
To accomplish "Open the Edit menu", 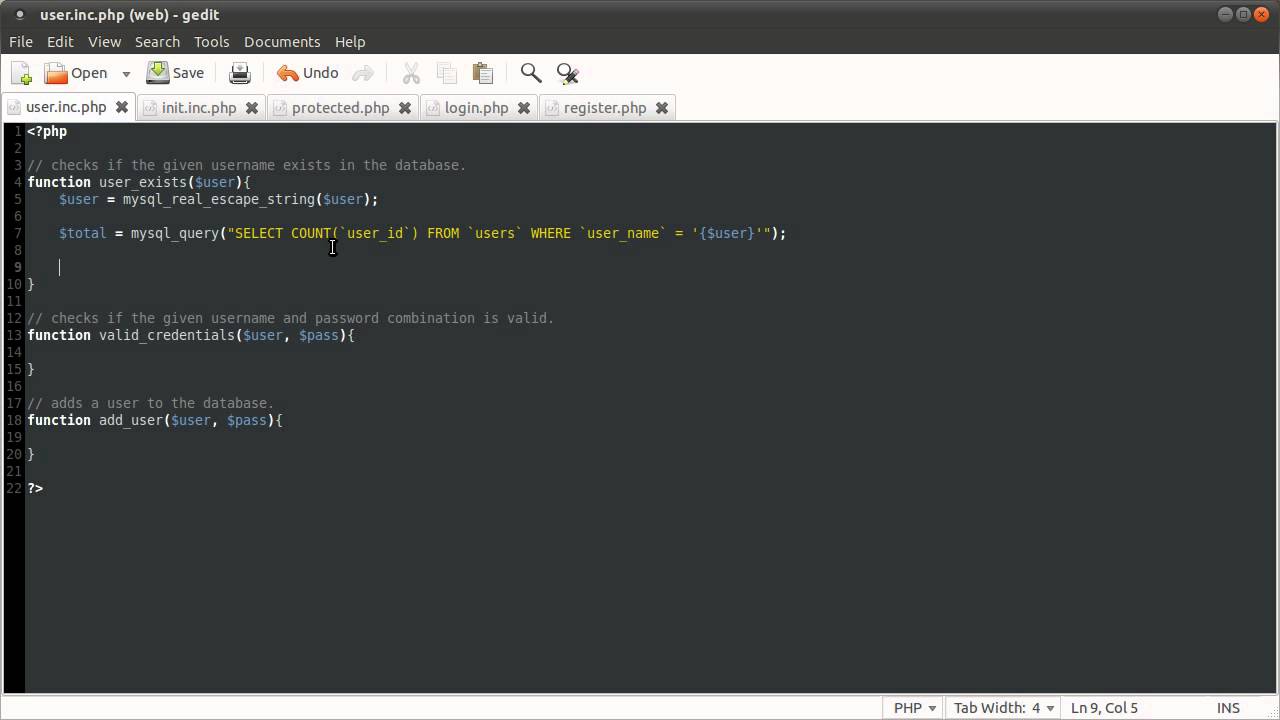I will tap(60, 42).
